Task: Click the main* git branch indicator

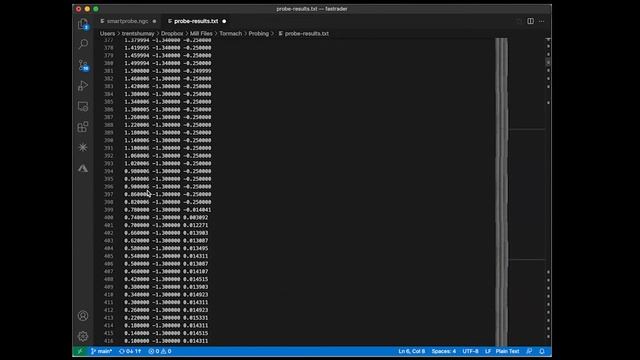Action: click(x=101, y=351)
